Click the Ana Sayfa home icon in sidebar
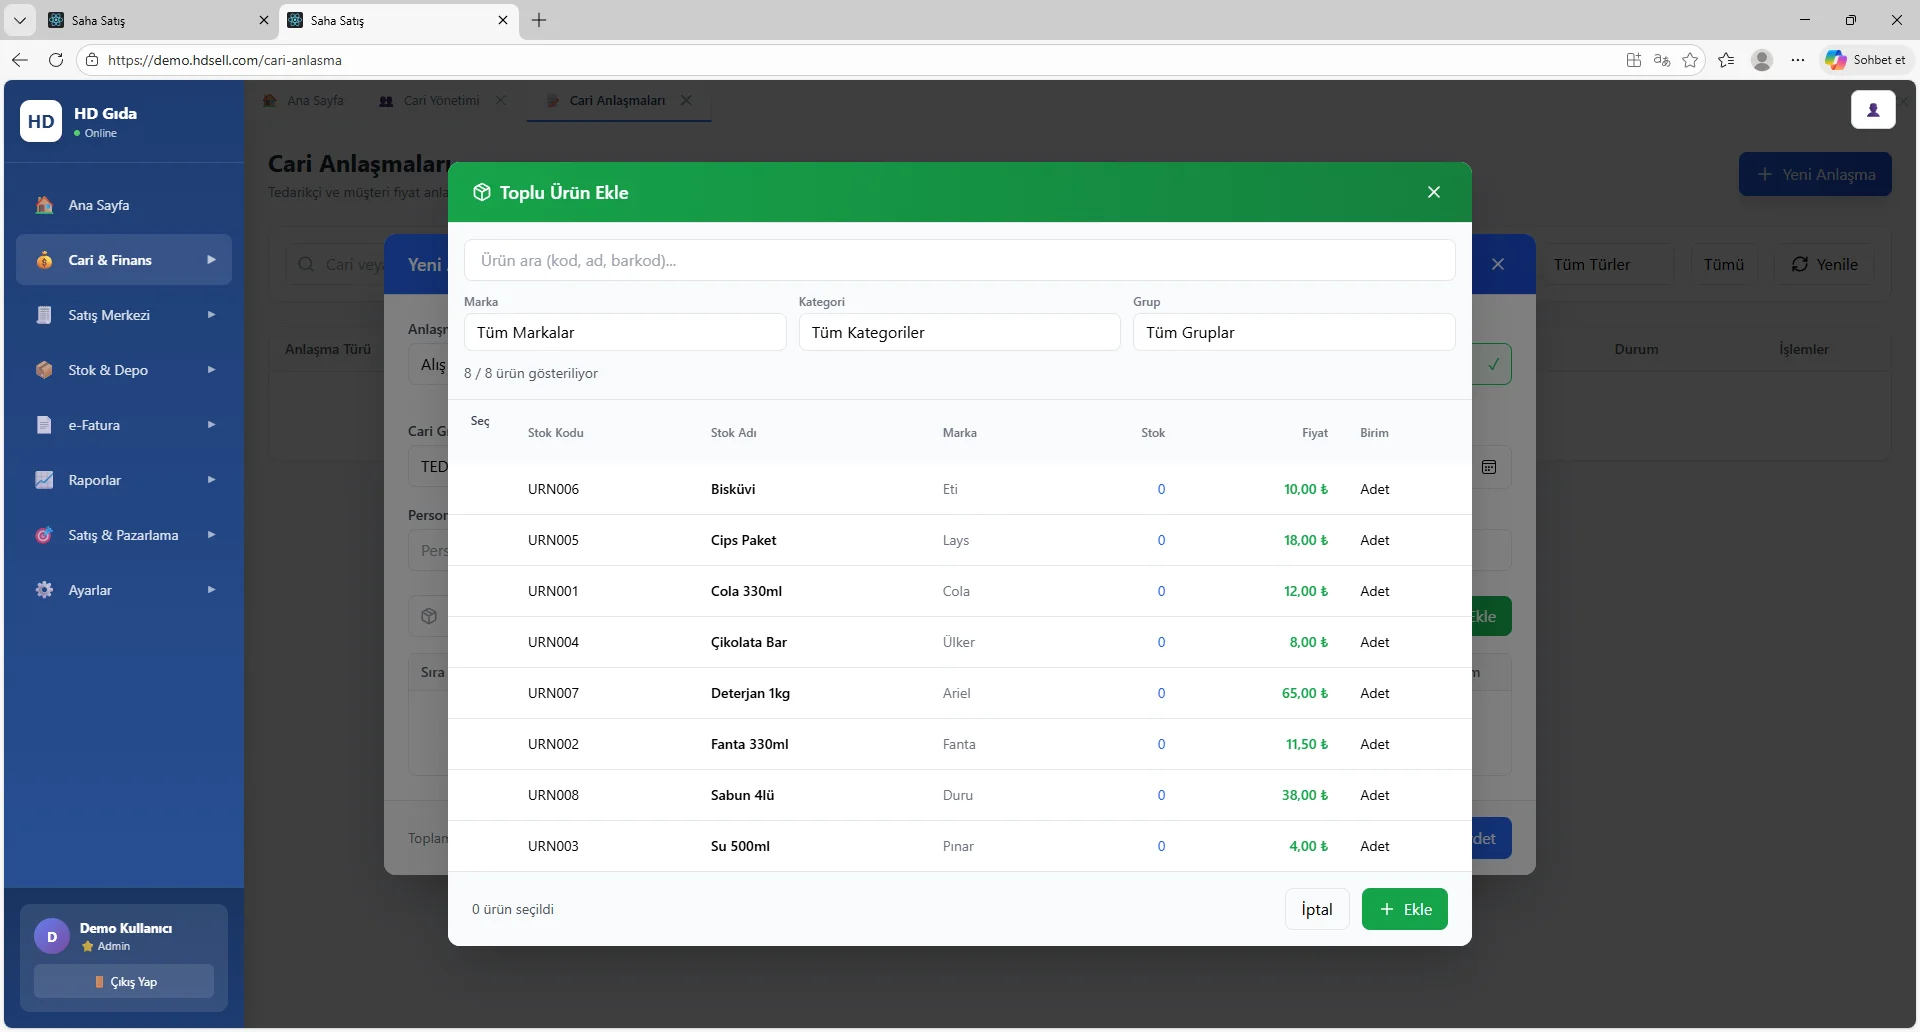 [44, 205]
